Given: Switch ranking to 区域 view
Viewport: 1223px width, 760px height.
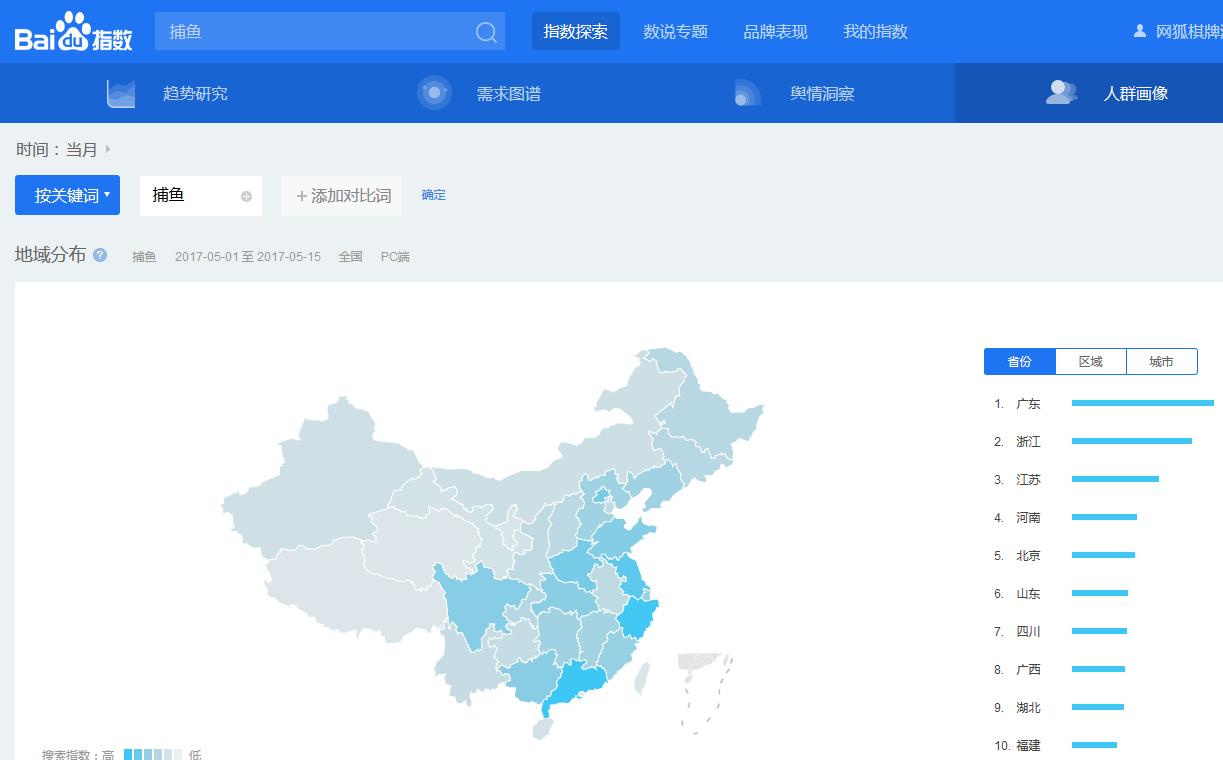Looking at the screenshot, I should pos(1090,361).
